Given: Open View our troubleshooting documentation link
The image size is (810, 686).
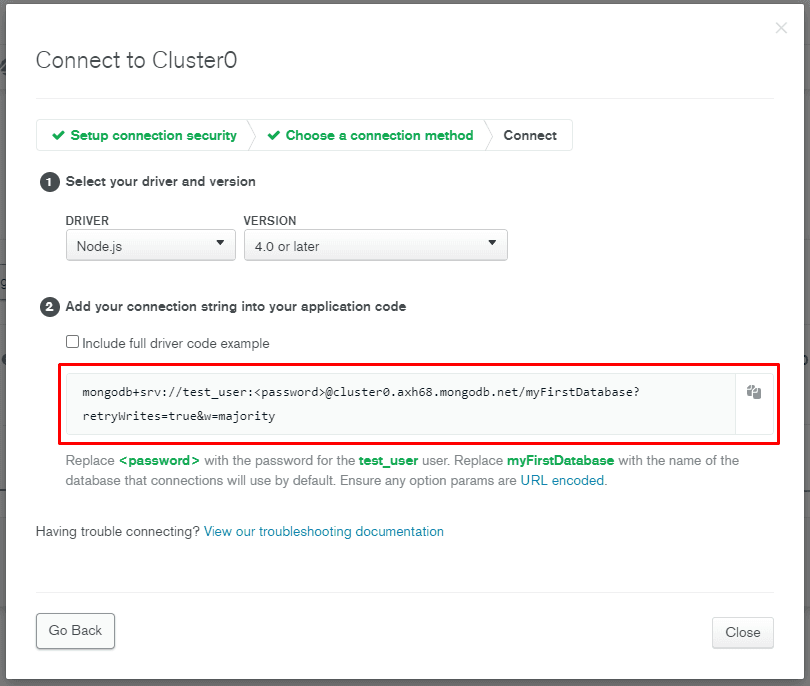Looking at the screenshot, I should pyautogui.click(x=323, y=532).
